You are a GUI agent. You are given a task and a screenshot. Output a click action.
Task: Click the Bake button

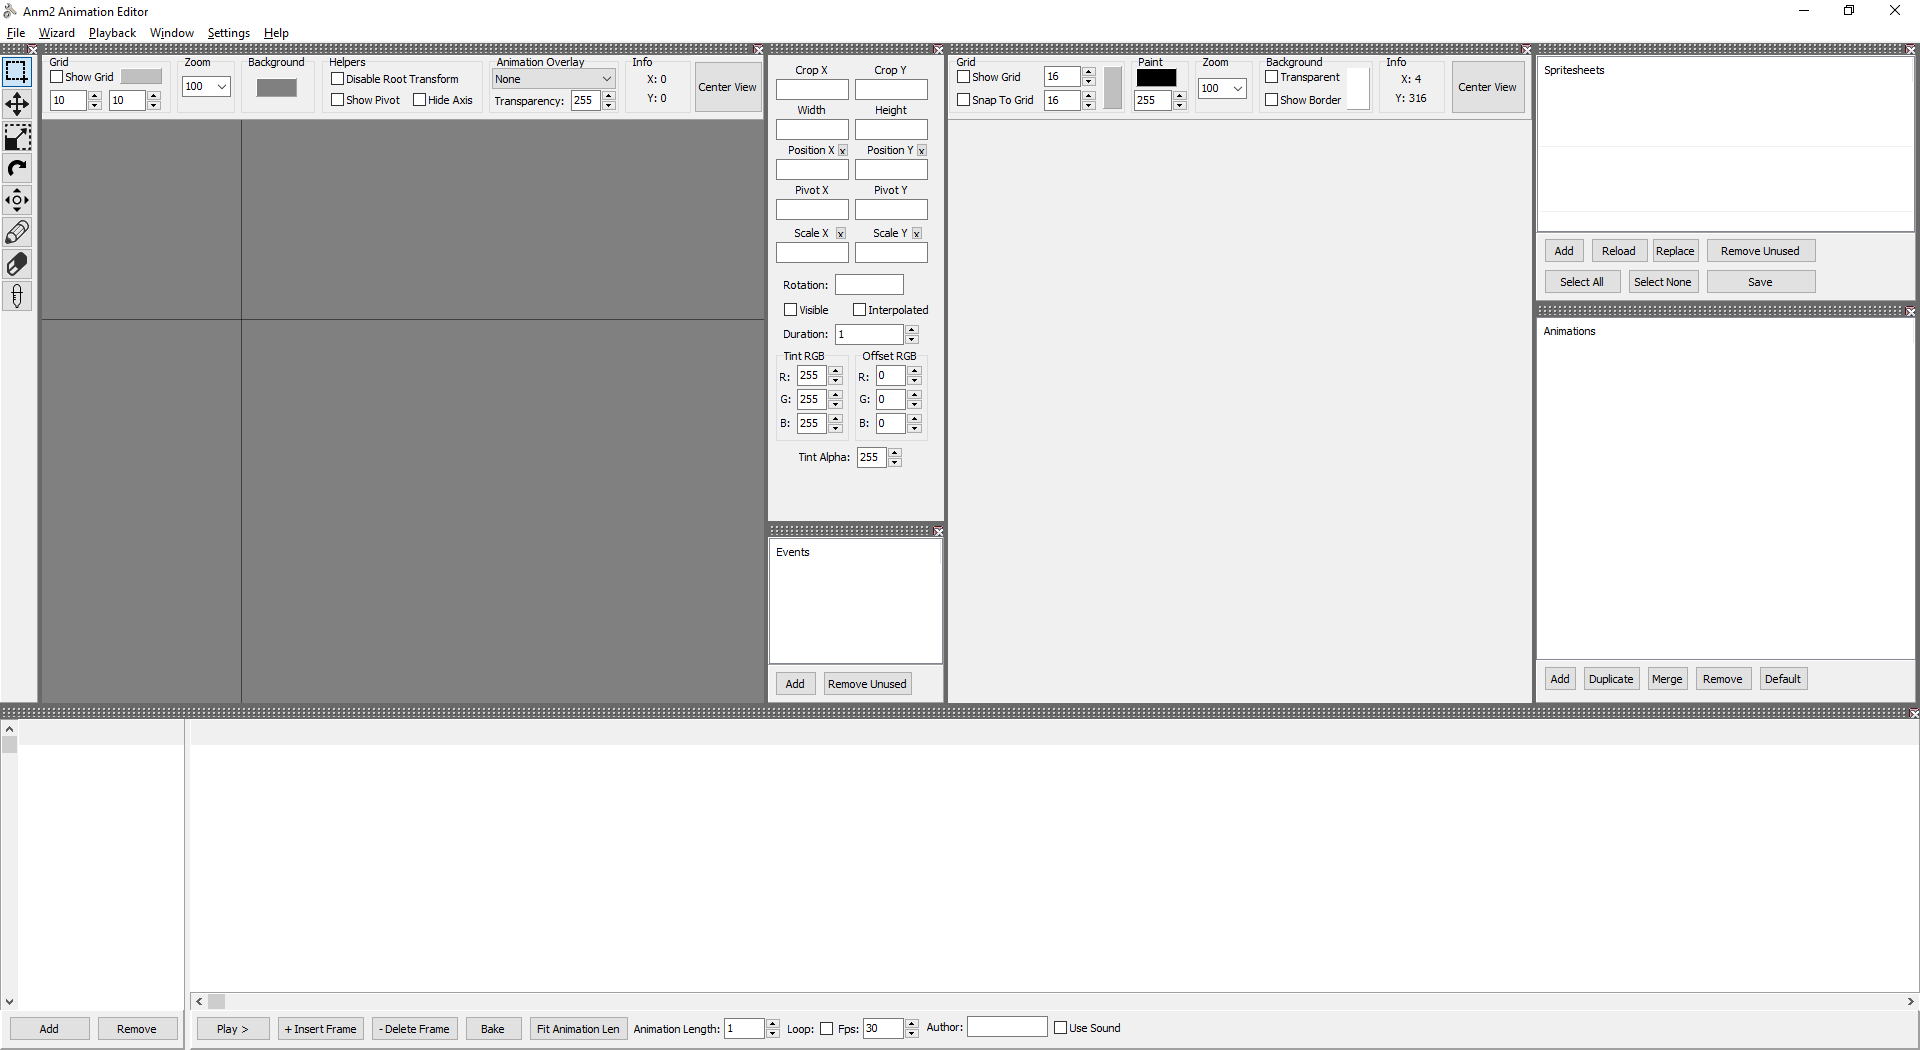tap(493, 1029)
